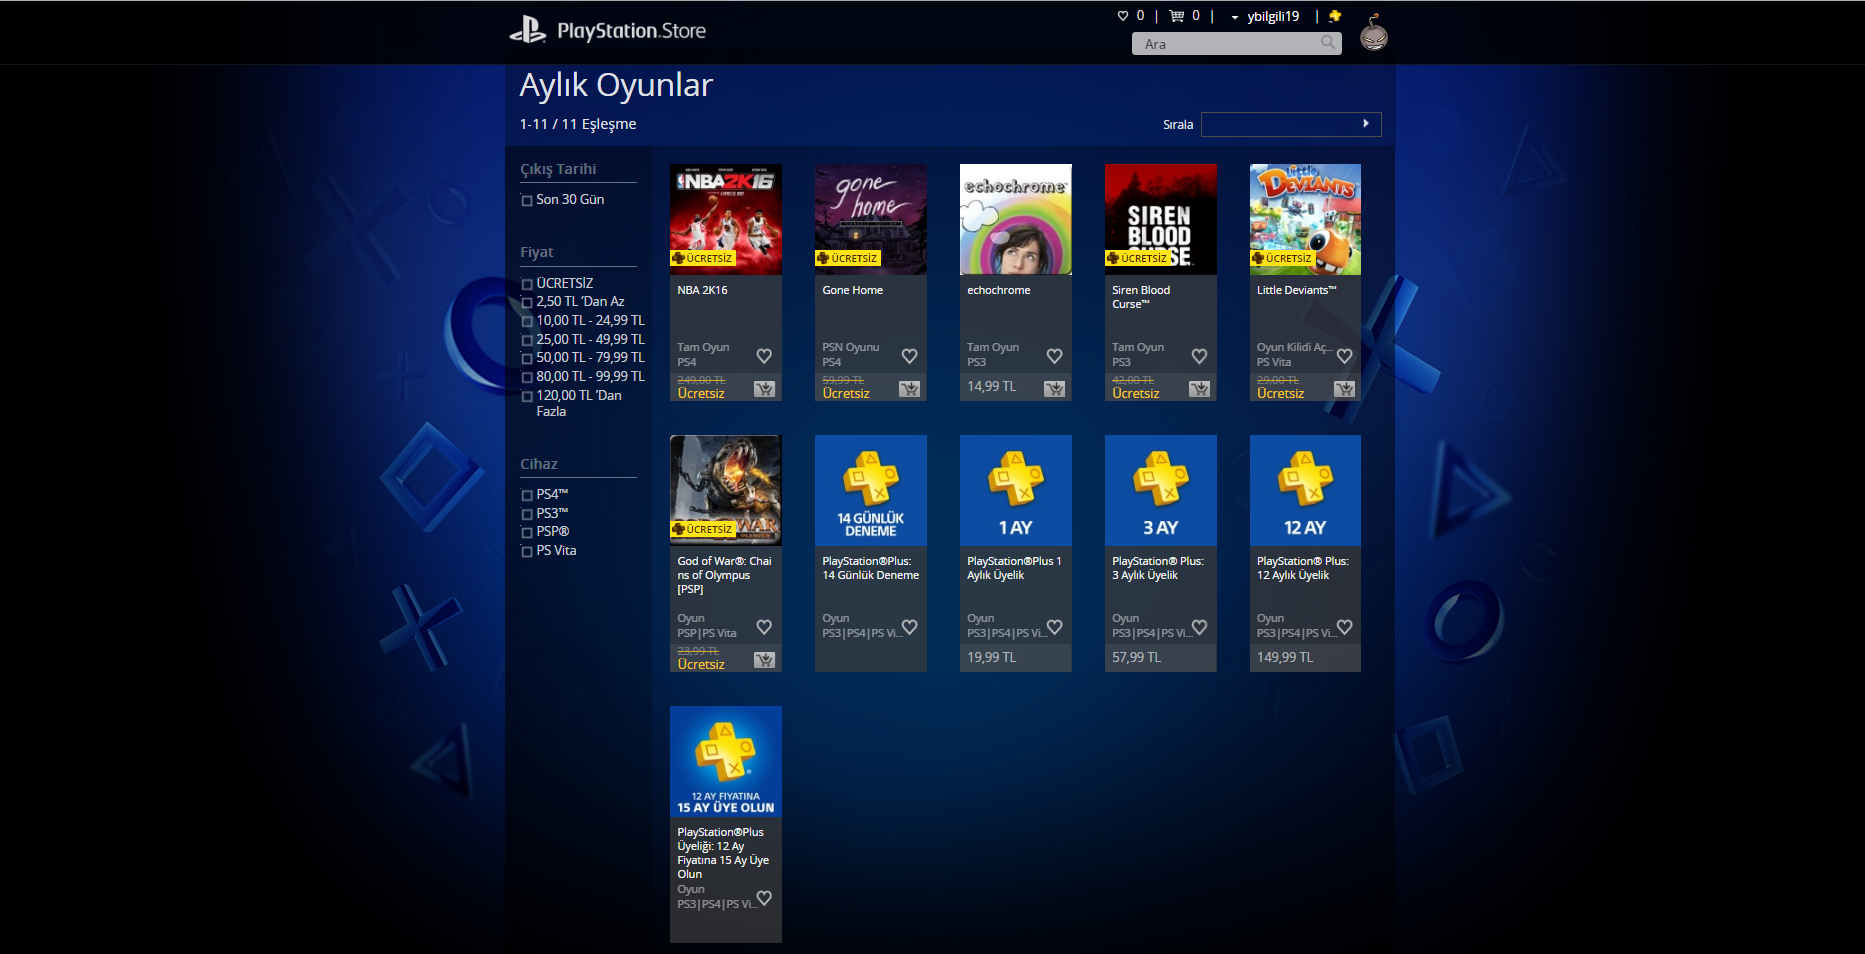Click the Ara search field
The width and height of the screenshot is (1865, 954).
[1236, 43]
